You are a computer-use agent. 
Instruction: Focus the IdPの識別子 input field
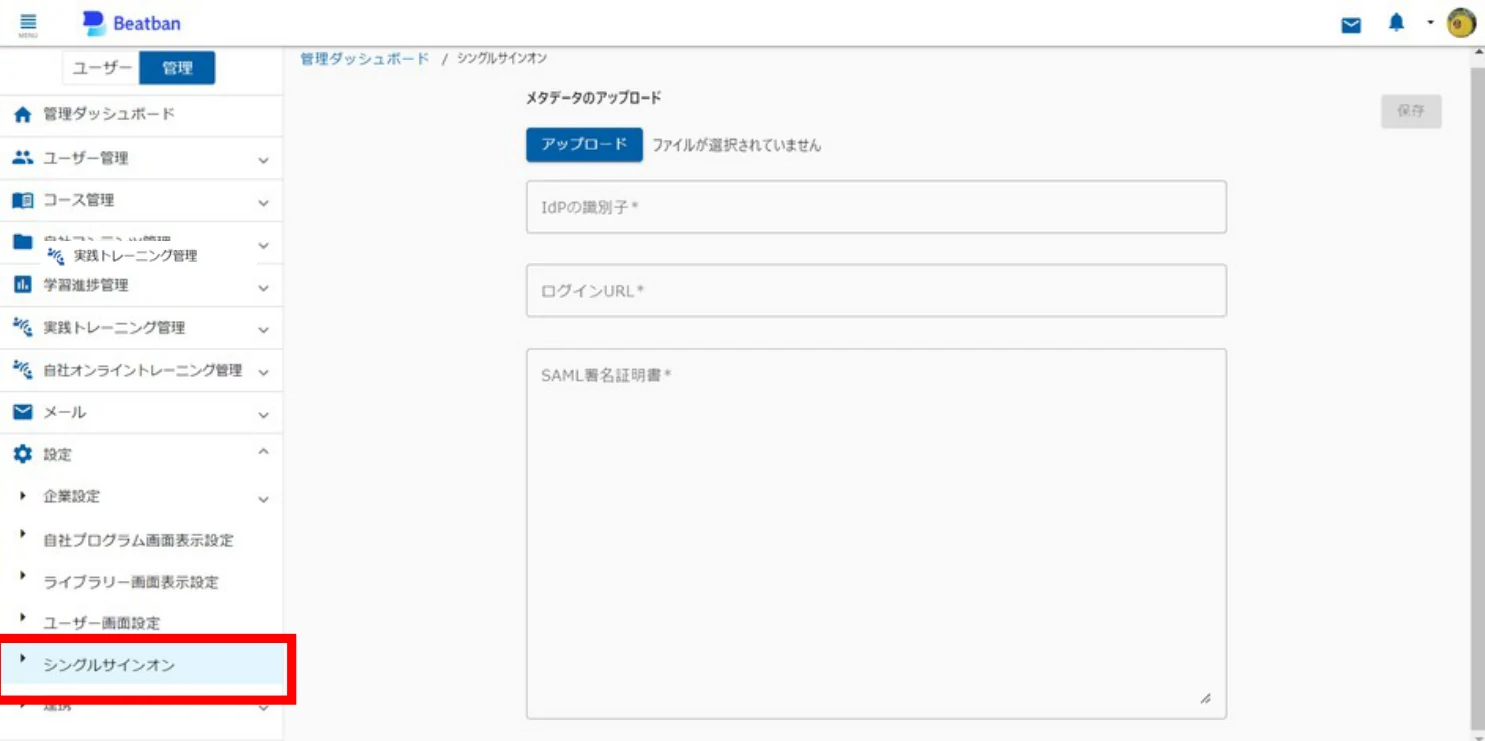(x=876, y=207)
